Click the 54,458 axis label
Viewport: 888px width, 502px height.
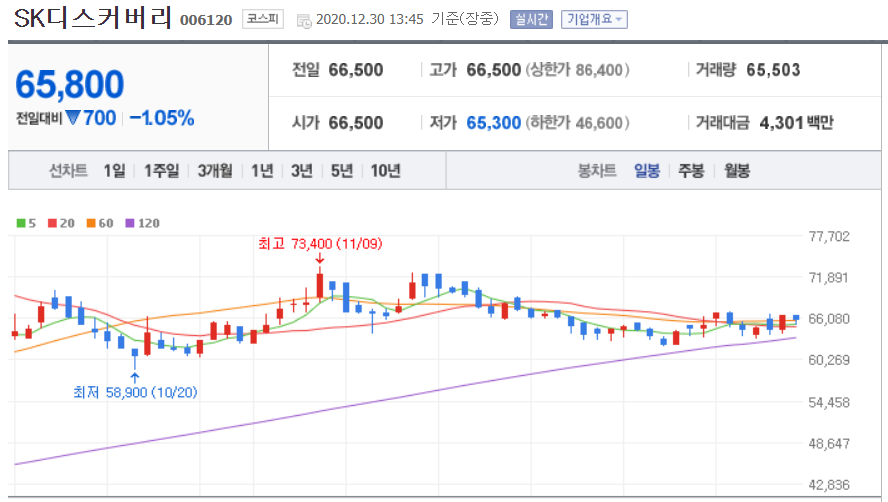tap(829, 402)
